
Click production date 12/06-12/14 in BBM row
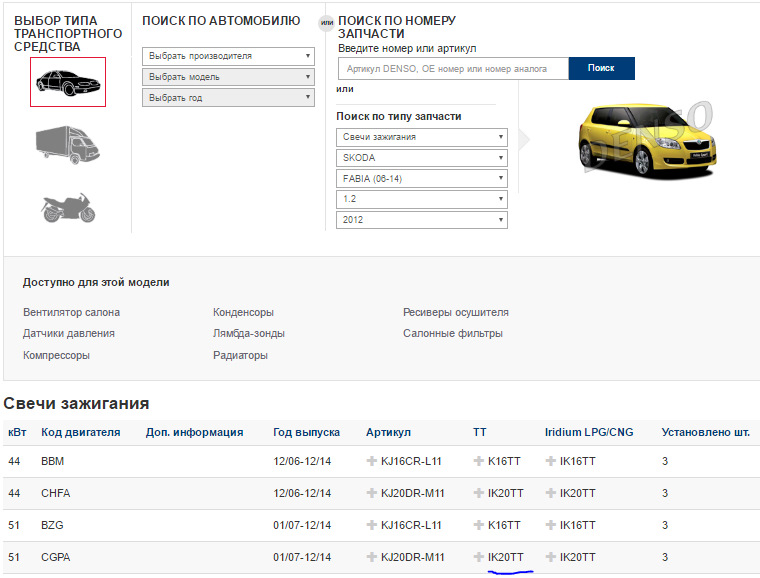tap(302, 461)
